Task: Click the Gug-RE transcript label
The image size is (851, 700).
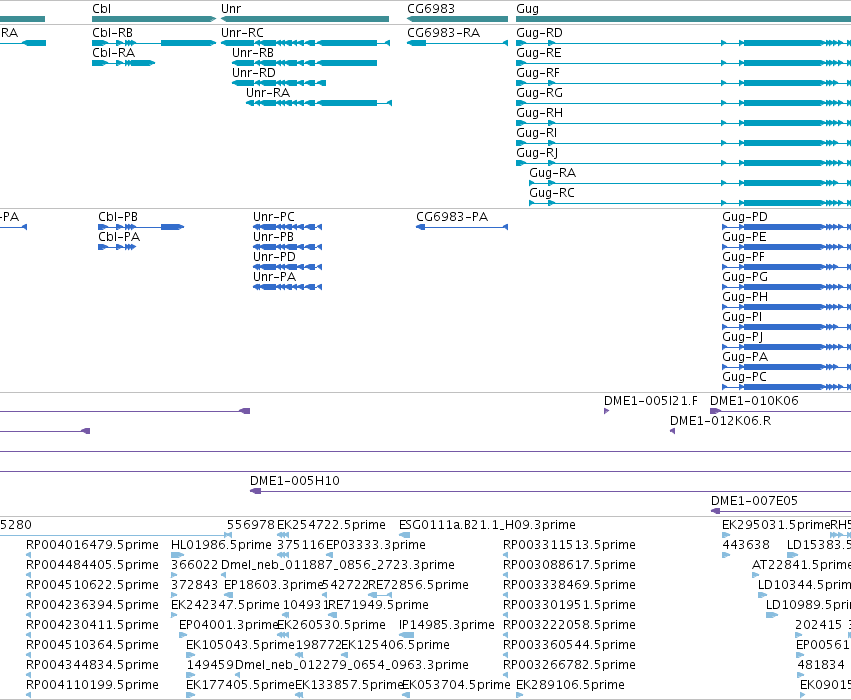Action: (539, 53)
